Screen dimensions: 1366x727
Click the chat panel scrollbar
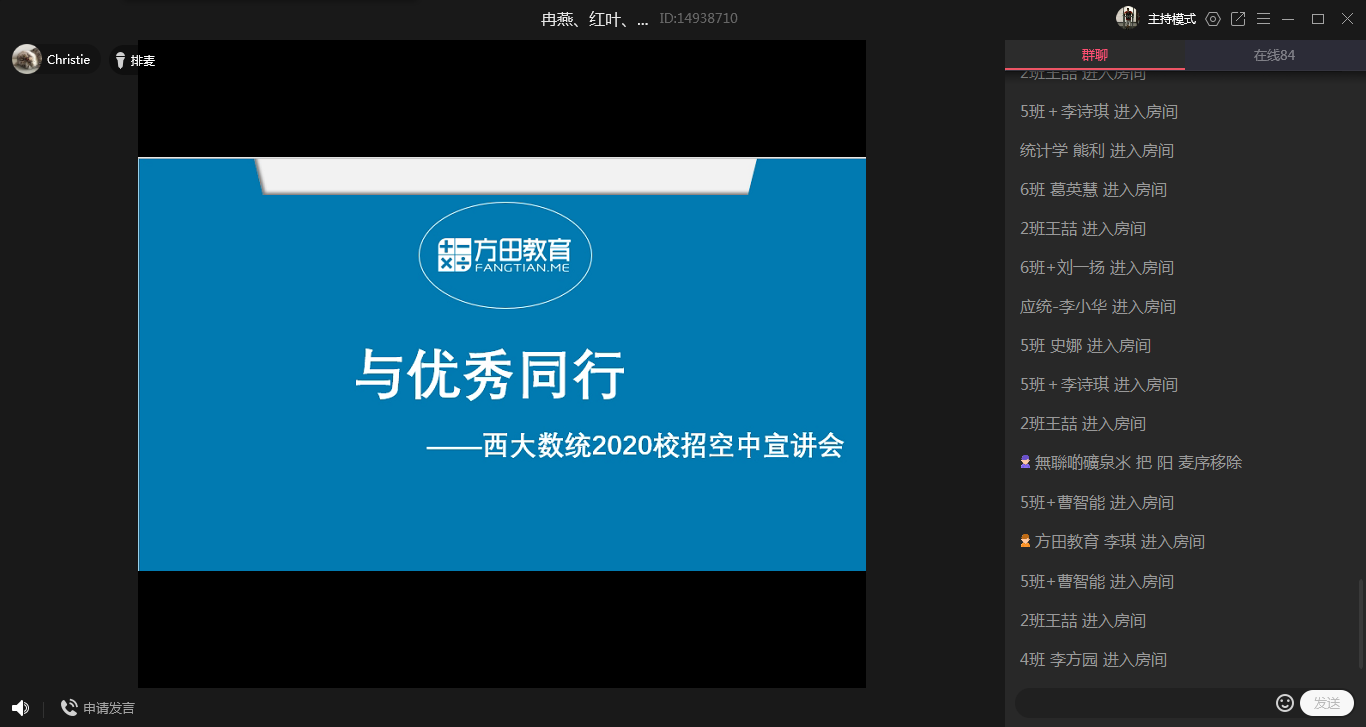[x=1359, y=620]
